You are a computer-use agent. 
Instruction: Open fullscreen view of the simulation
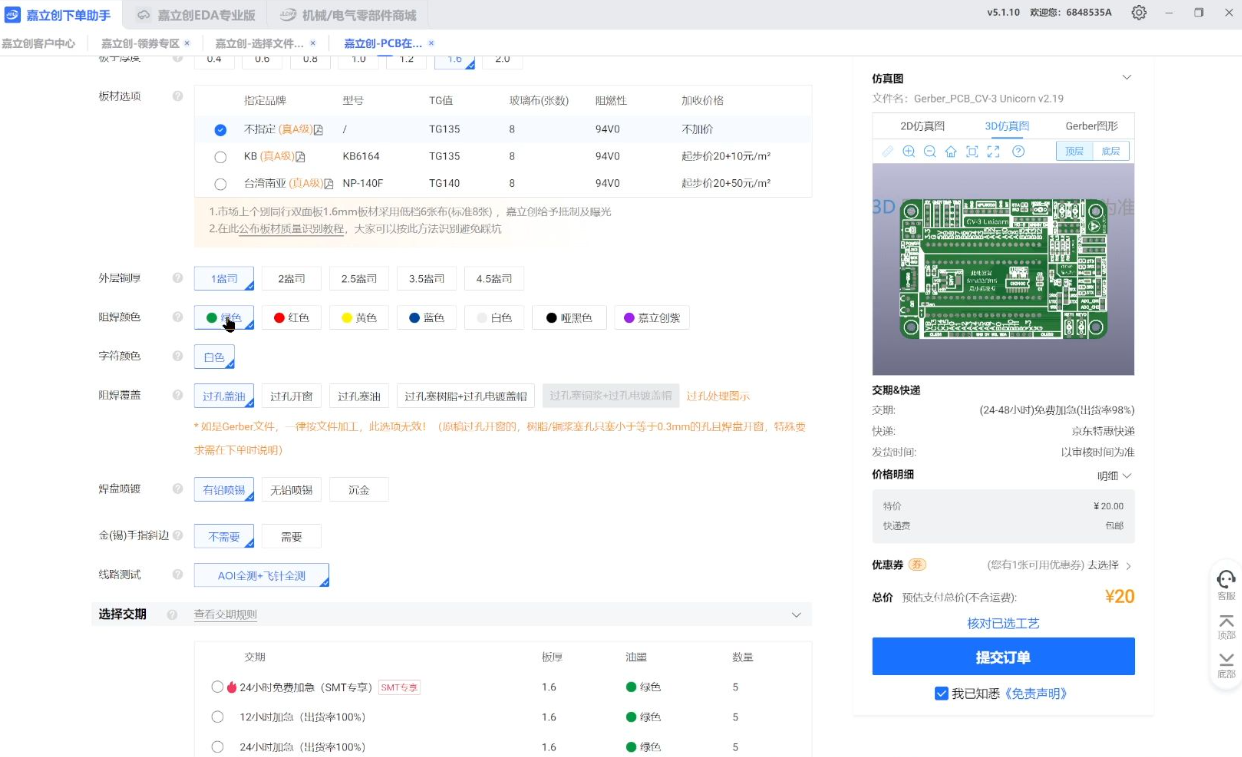[x=993, y=151]
